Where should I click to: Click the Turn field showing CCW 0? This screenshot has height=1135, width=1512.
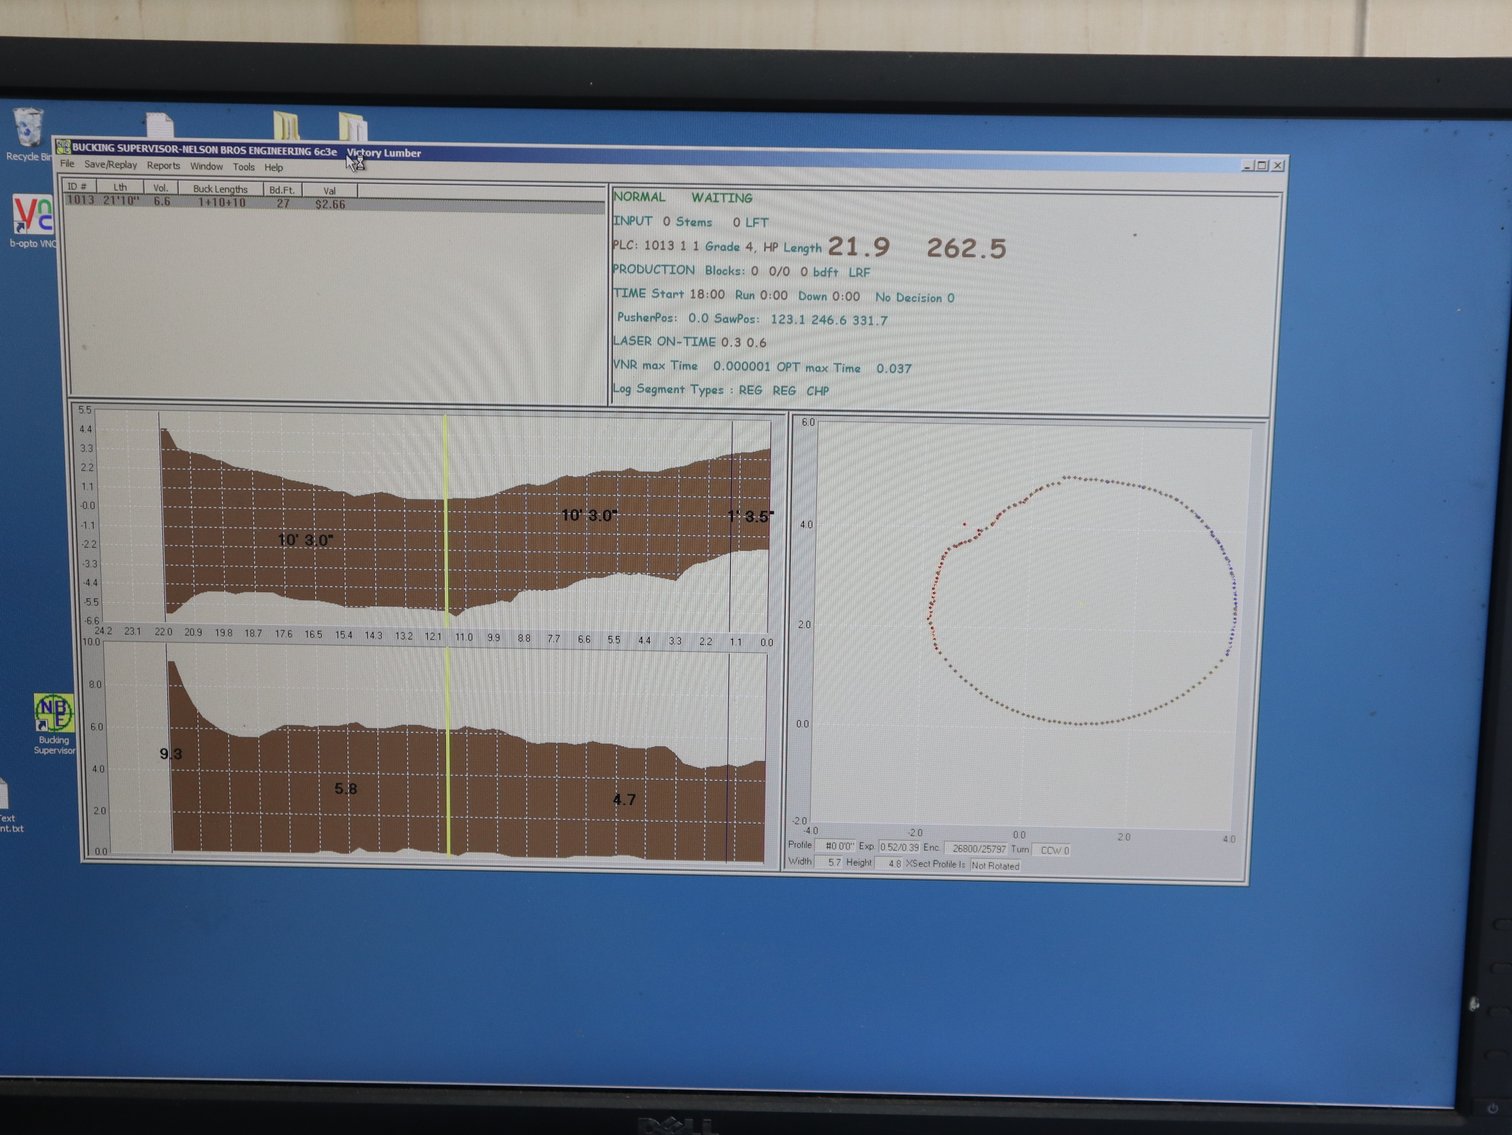(x=1054, y=850)
